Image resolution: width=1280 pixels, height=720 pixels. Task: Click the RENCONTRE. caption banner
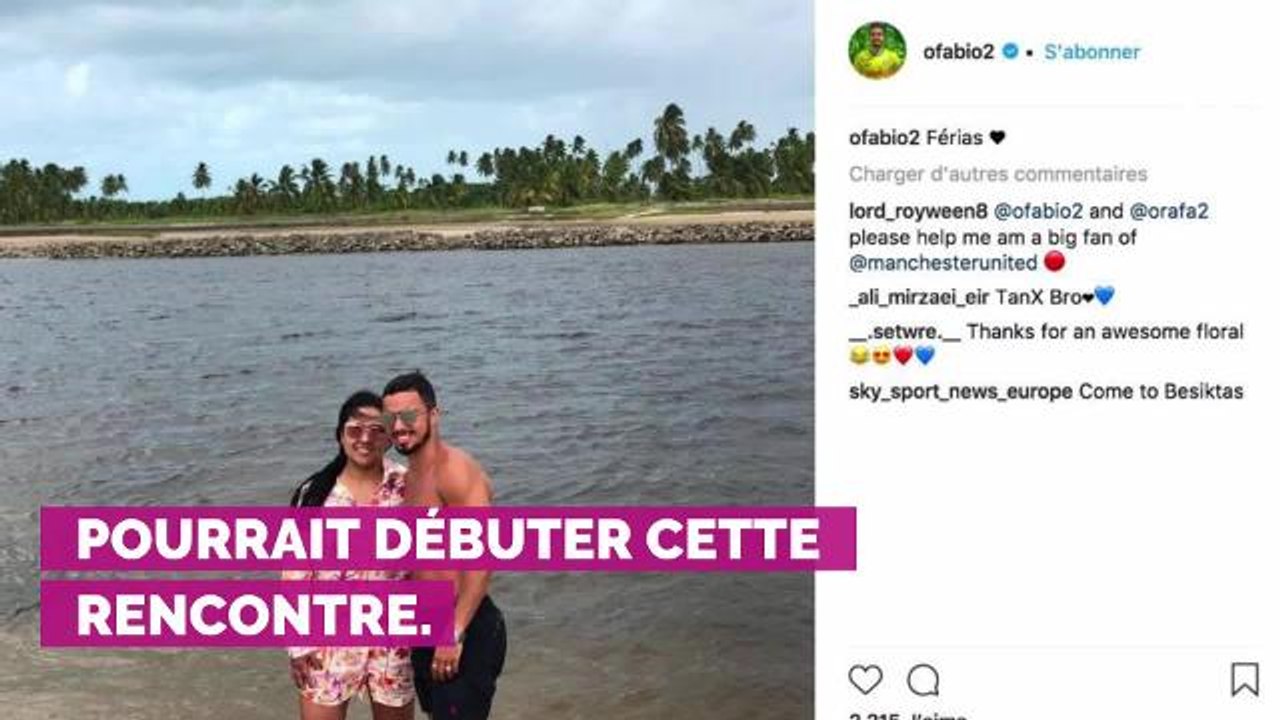tap(248, 614)
